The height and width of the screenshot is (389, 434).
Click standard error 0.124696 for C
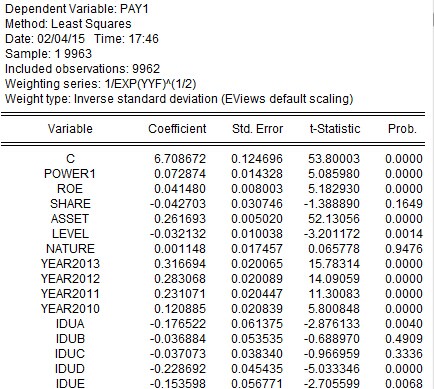(257, 159)
